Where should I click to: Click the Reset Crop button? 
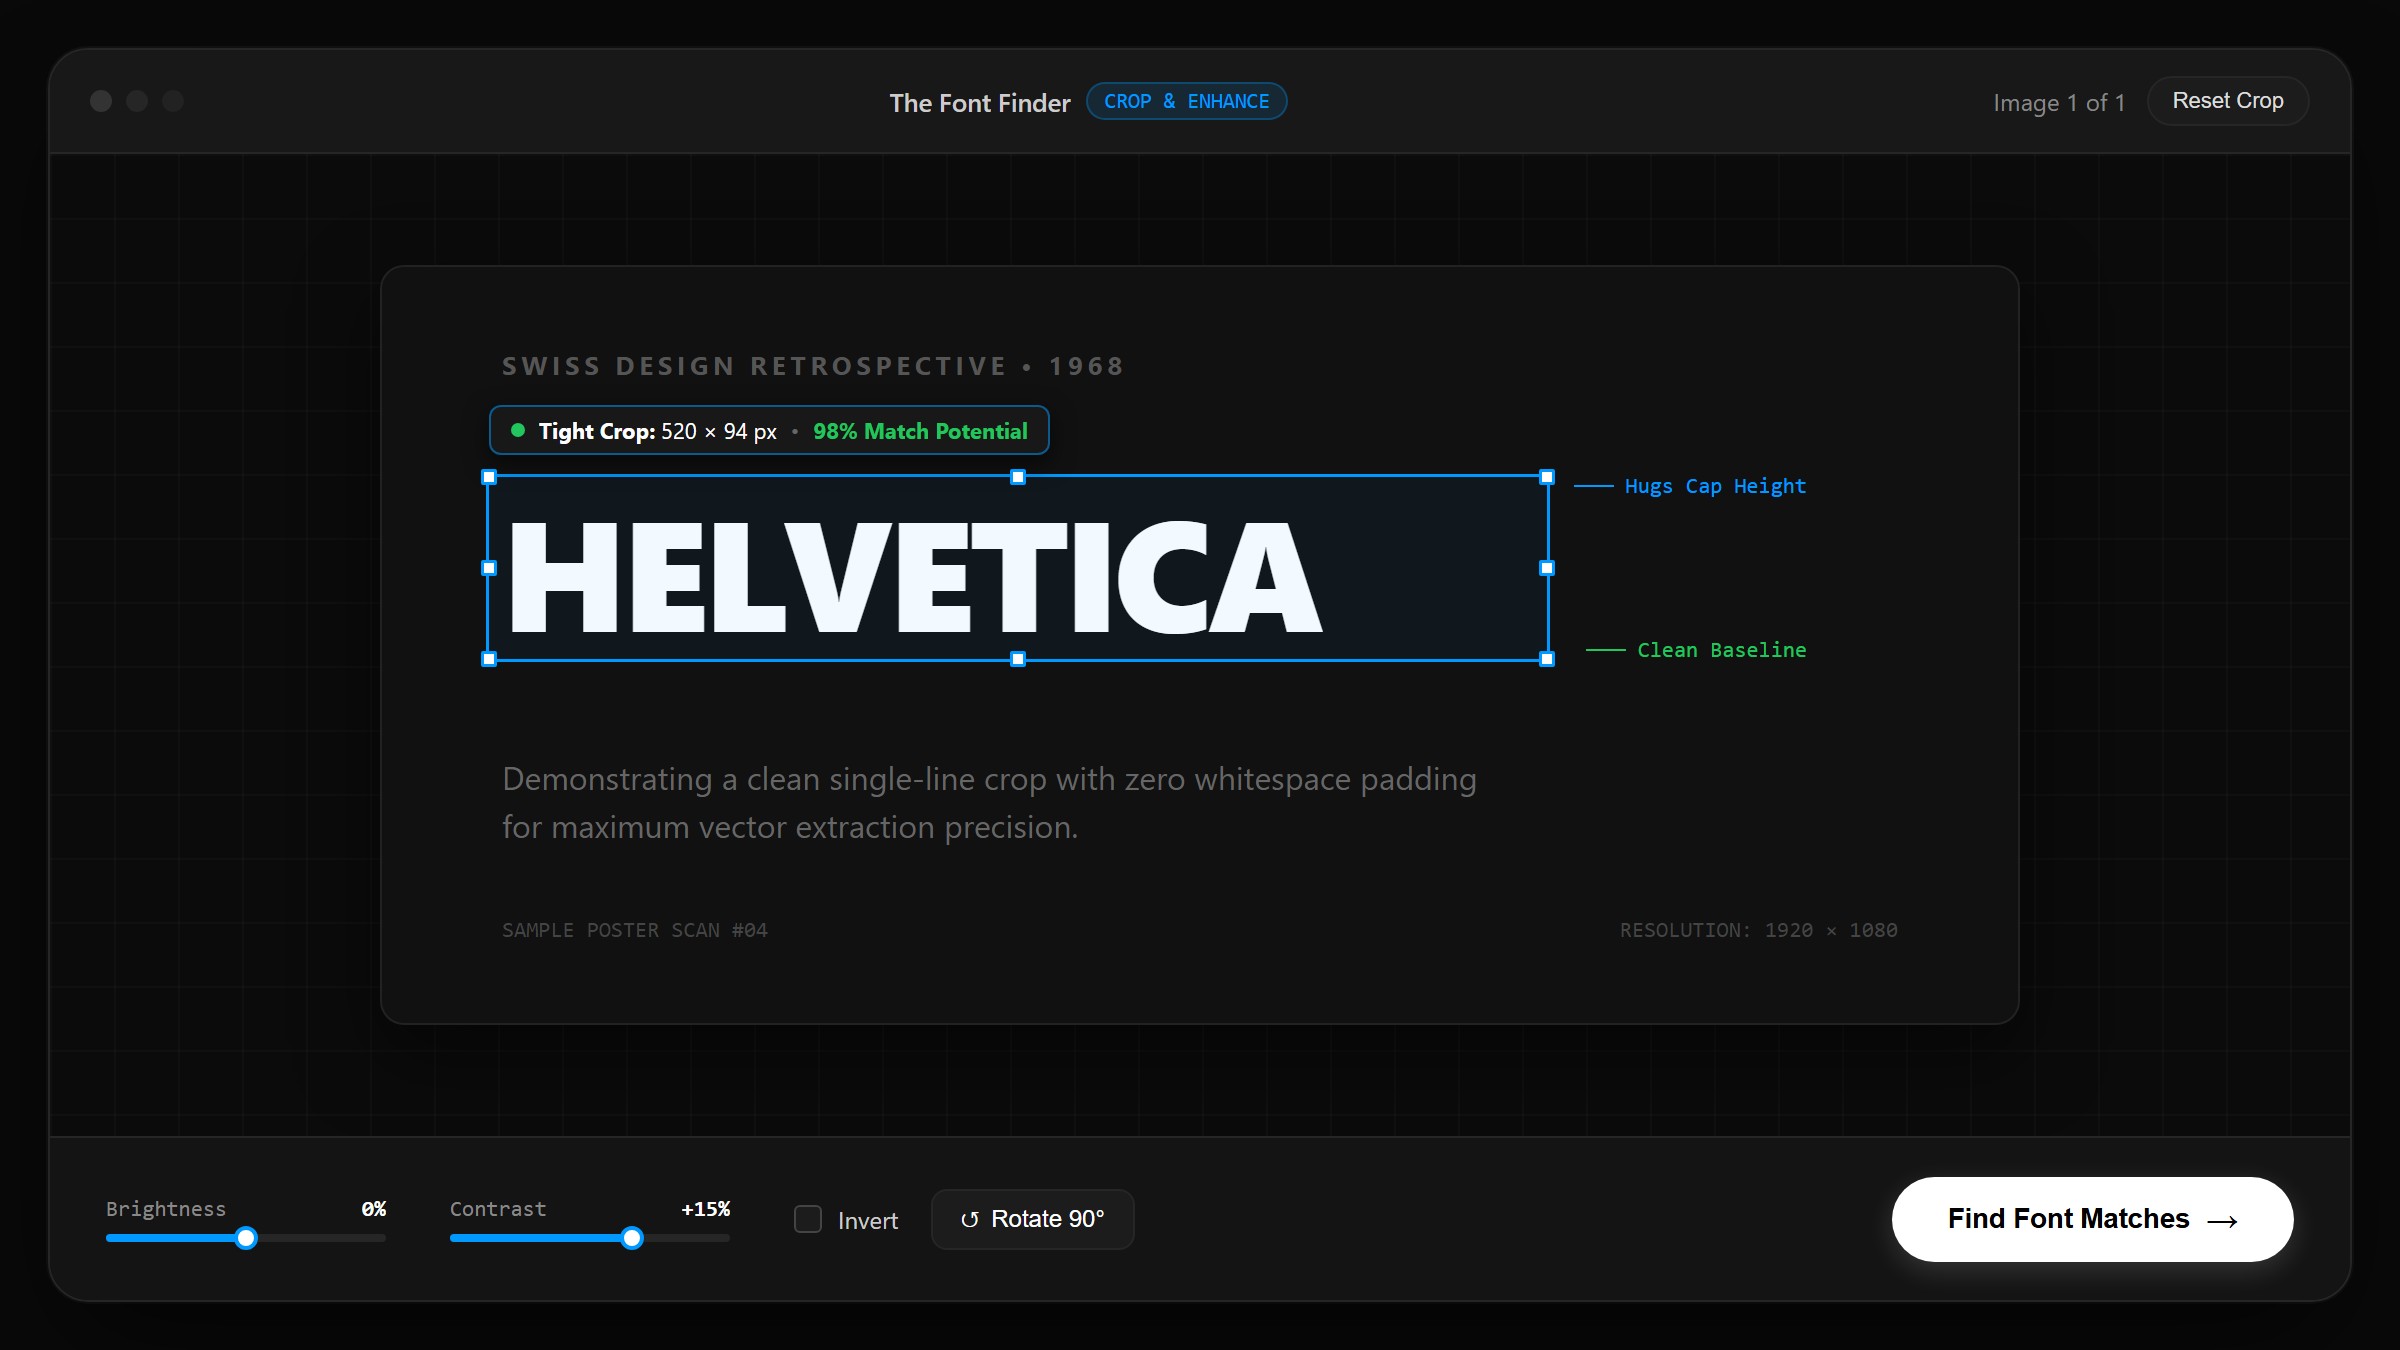click(2227, 101)
